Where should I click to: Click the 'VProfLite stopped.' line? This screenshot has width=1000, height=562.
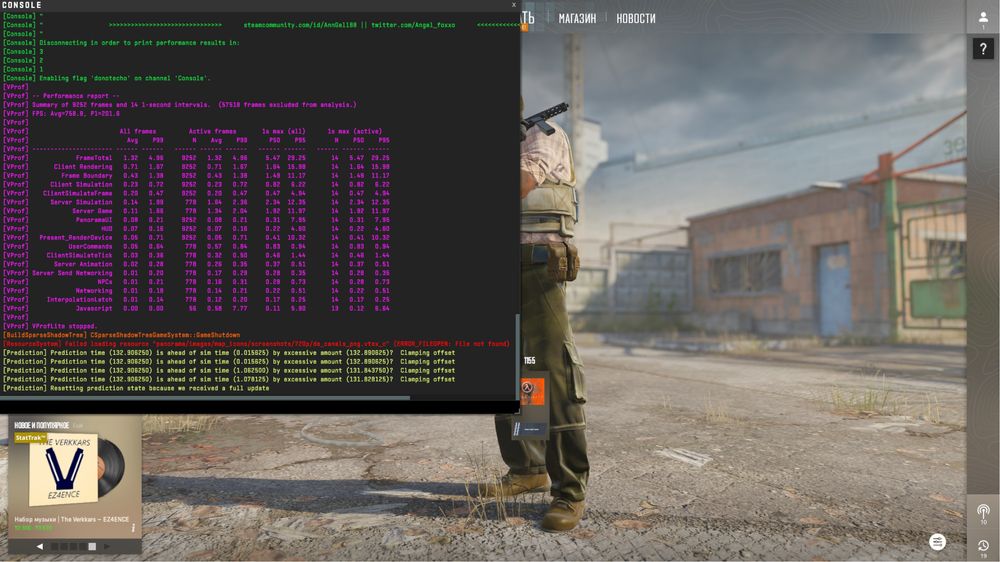point(50,326)
